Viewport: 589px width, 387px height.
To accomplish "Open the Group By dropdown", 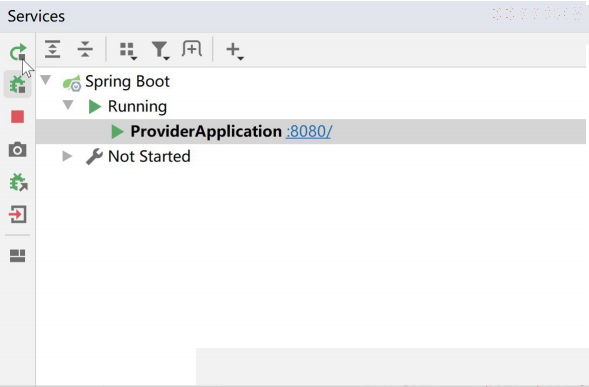I will (128, 50).
